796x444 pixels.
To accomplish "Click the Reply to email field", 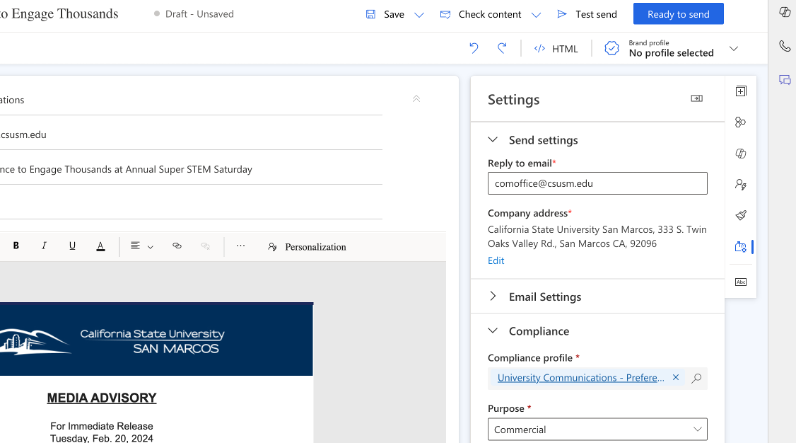I will 598,184.
